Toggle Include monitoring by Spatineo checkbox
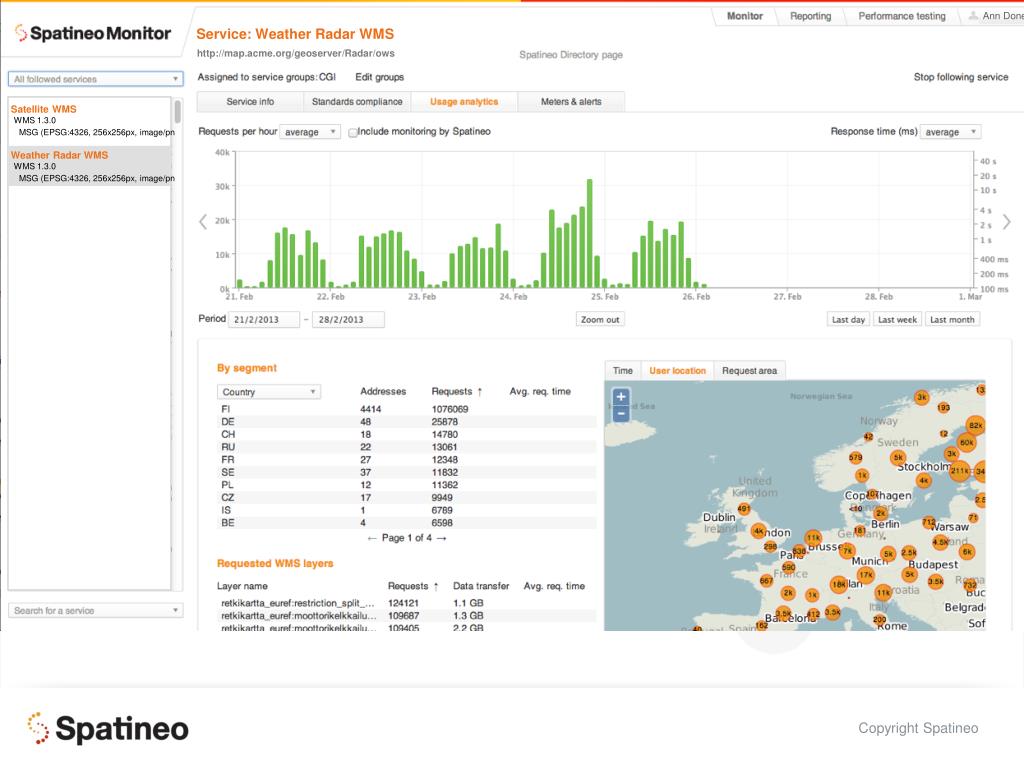1024x768 pixels. pos(353,133)
